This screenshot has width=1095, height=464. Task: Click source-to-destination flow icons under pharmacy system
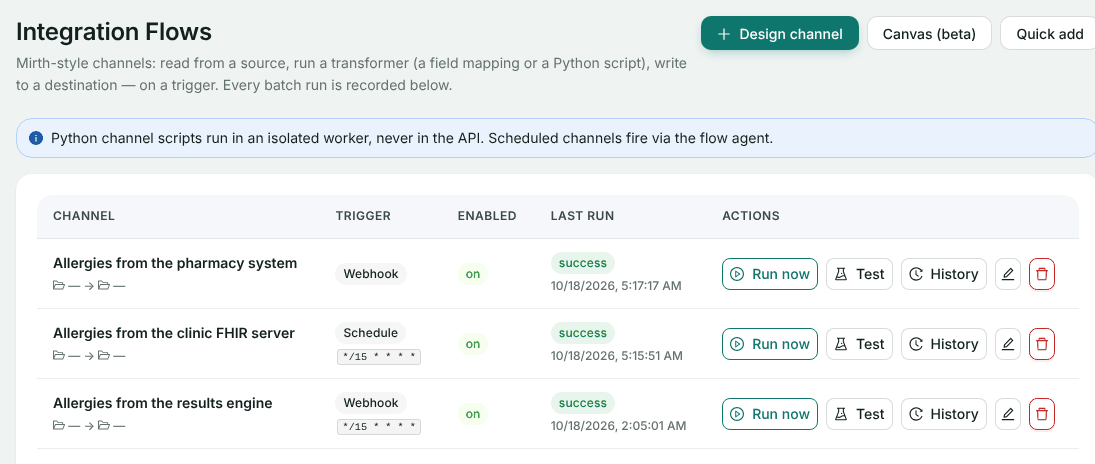click(89, 286)
